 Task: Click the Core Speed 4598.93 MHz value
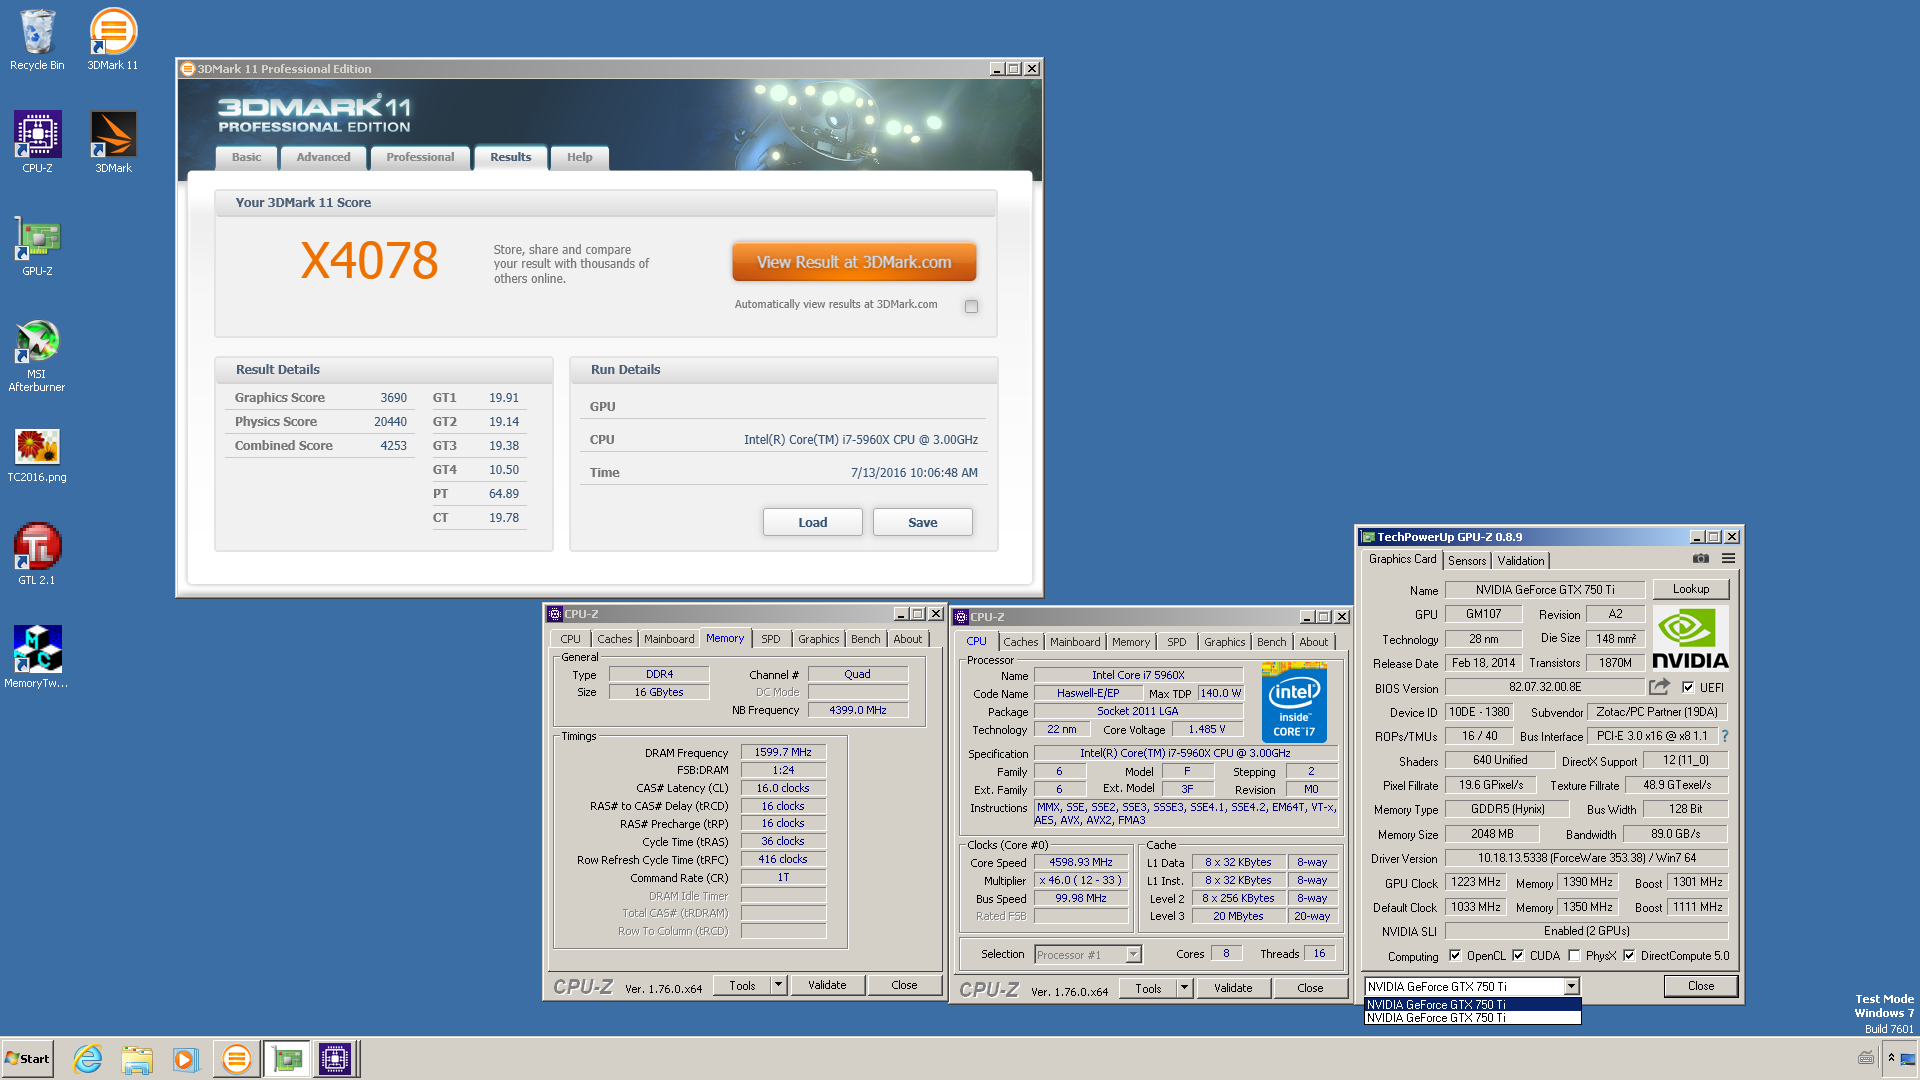click(x=1081, y=862)
